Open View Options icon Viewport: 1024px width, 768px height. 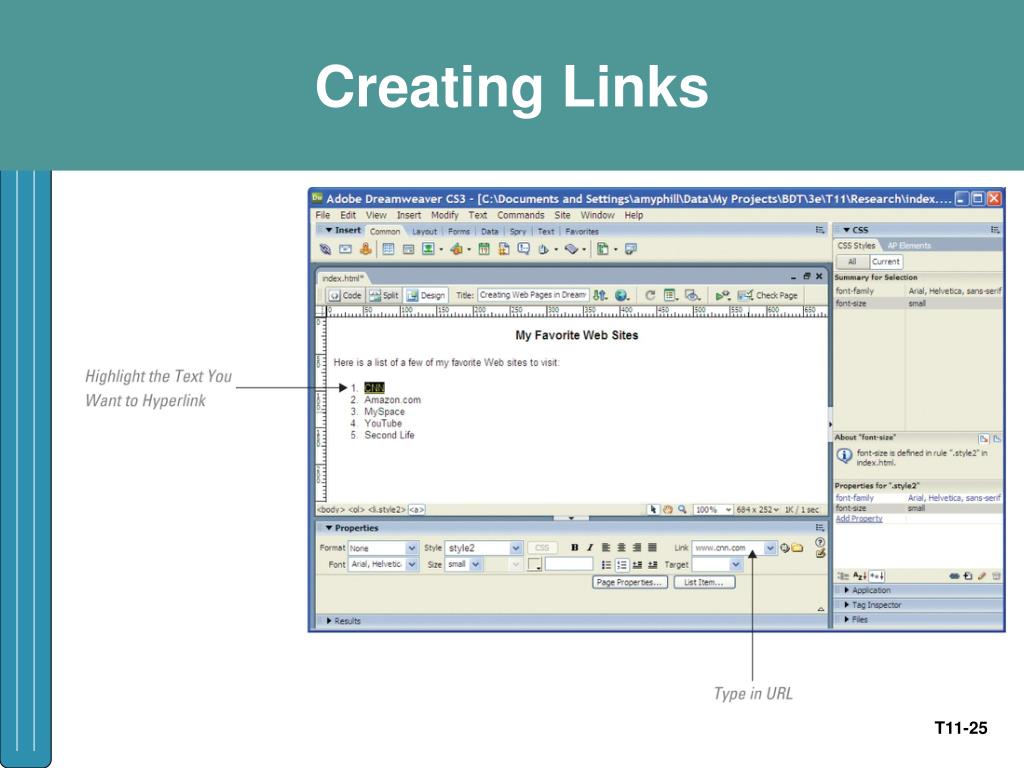click(x=669, y=295)
